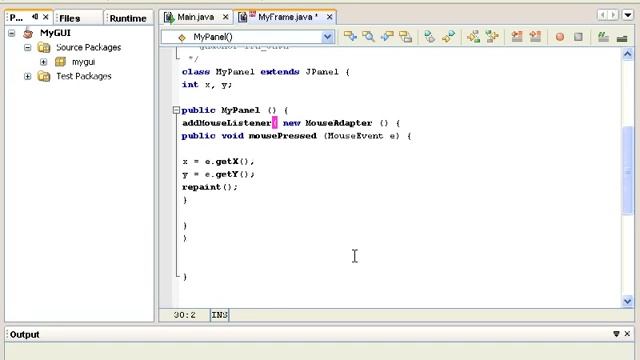The width and height of the screenshot is (640, 360).
Task: Stop macro recording with the gray square
Action: (x=578, y=37)
